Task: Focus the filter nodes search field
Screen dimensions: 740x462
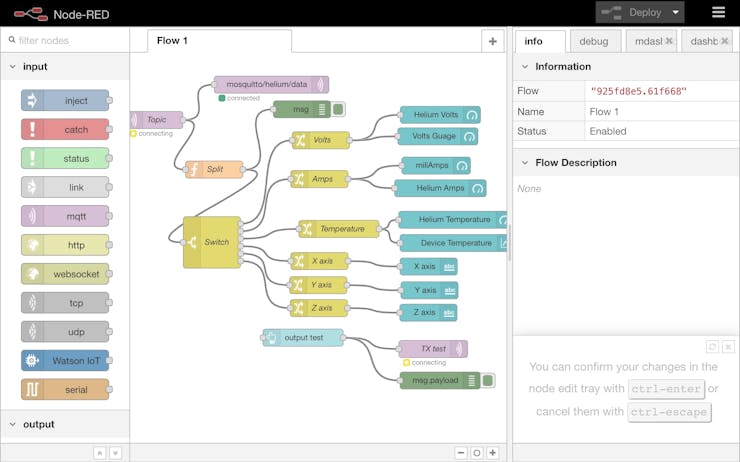Action: pyautogui.click(x=65, y=41)
